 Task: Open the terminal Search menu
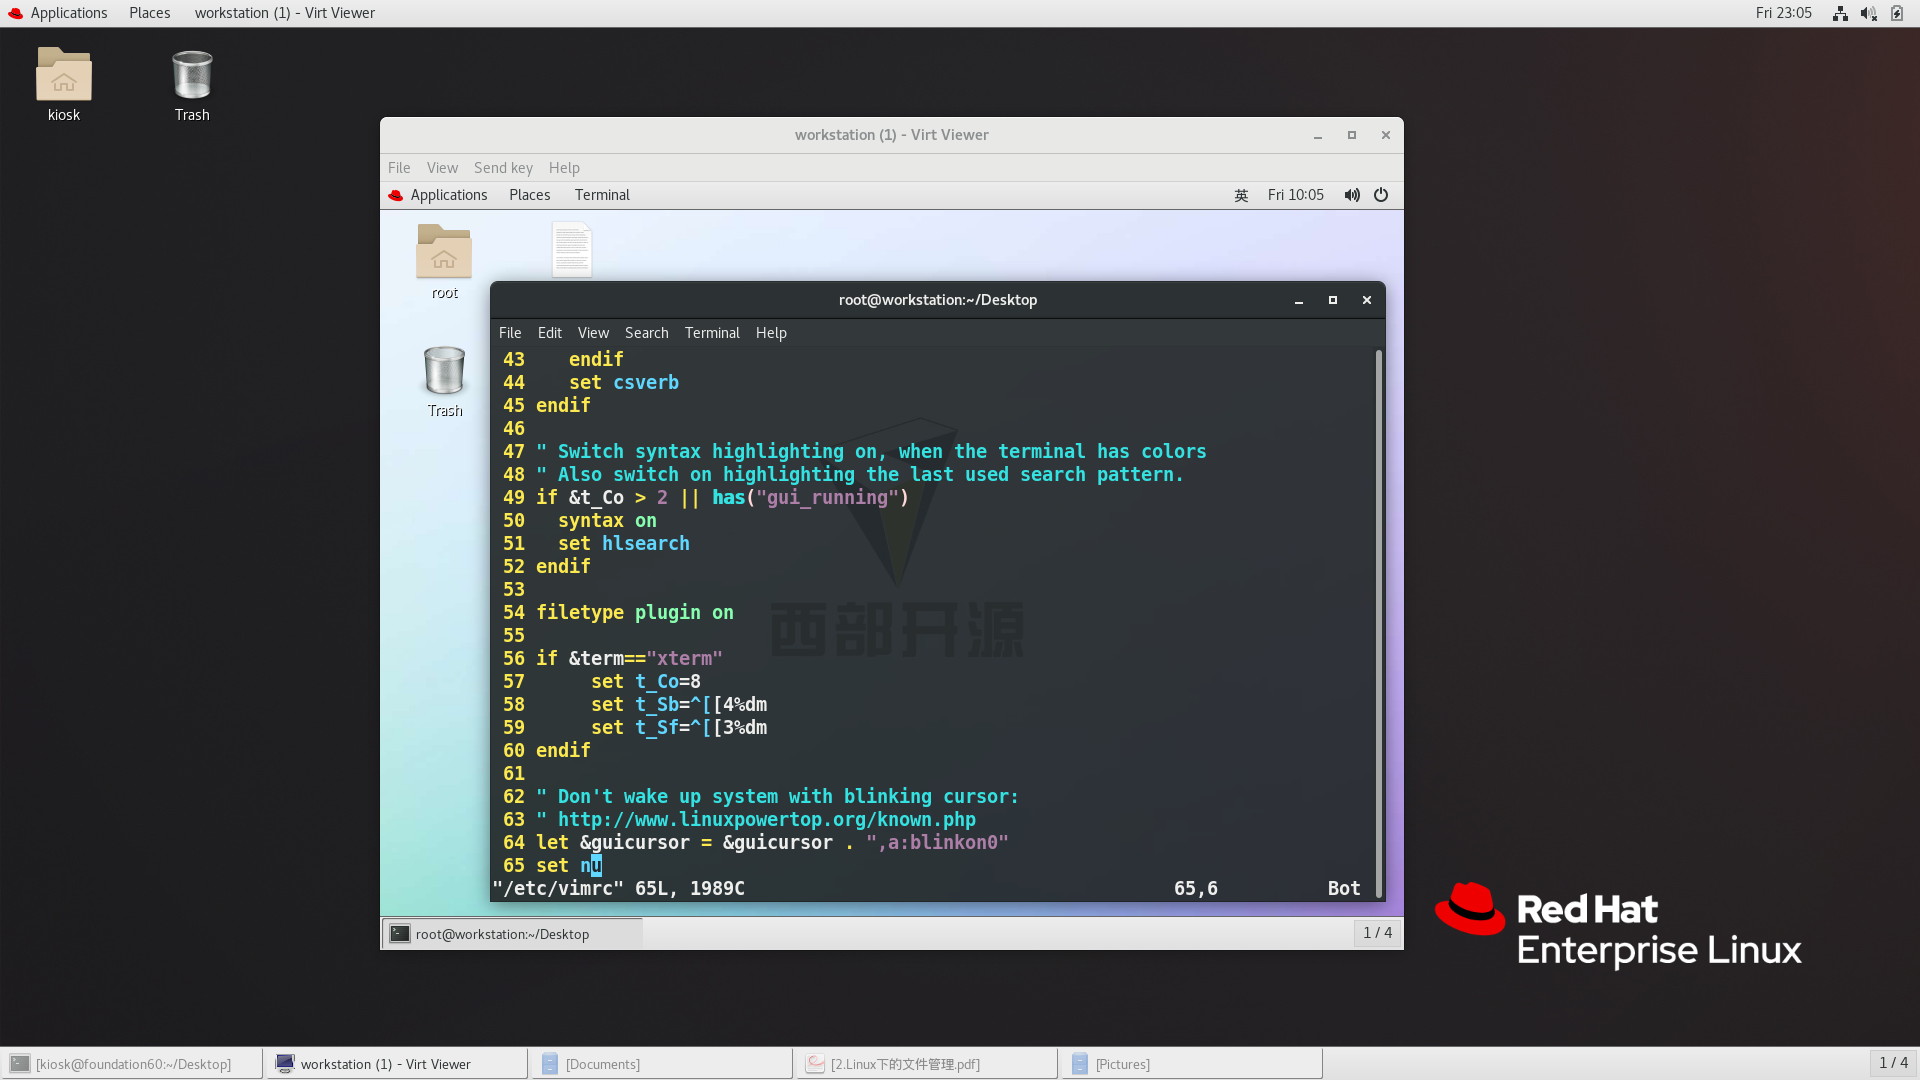pyautogui.click(x=646, y=333)
